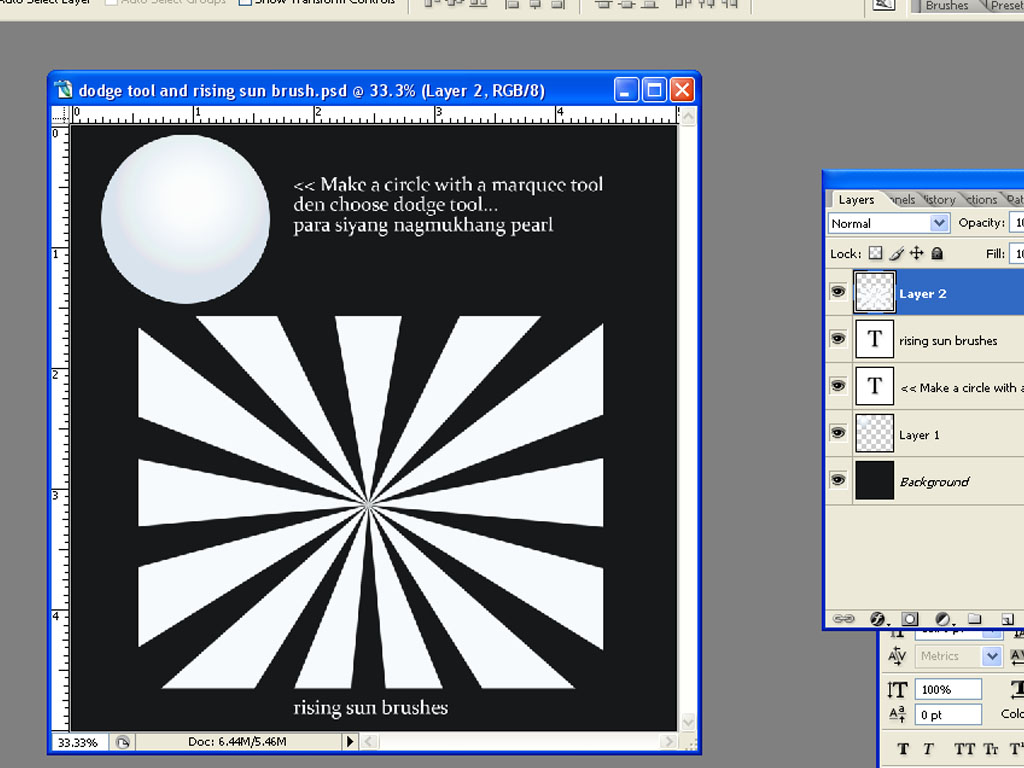Image resolution: width=1024 pixels, height=768 pixels.
Task: Create a new layer in the Layers panel
Action: coord(1006,618)
